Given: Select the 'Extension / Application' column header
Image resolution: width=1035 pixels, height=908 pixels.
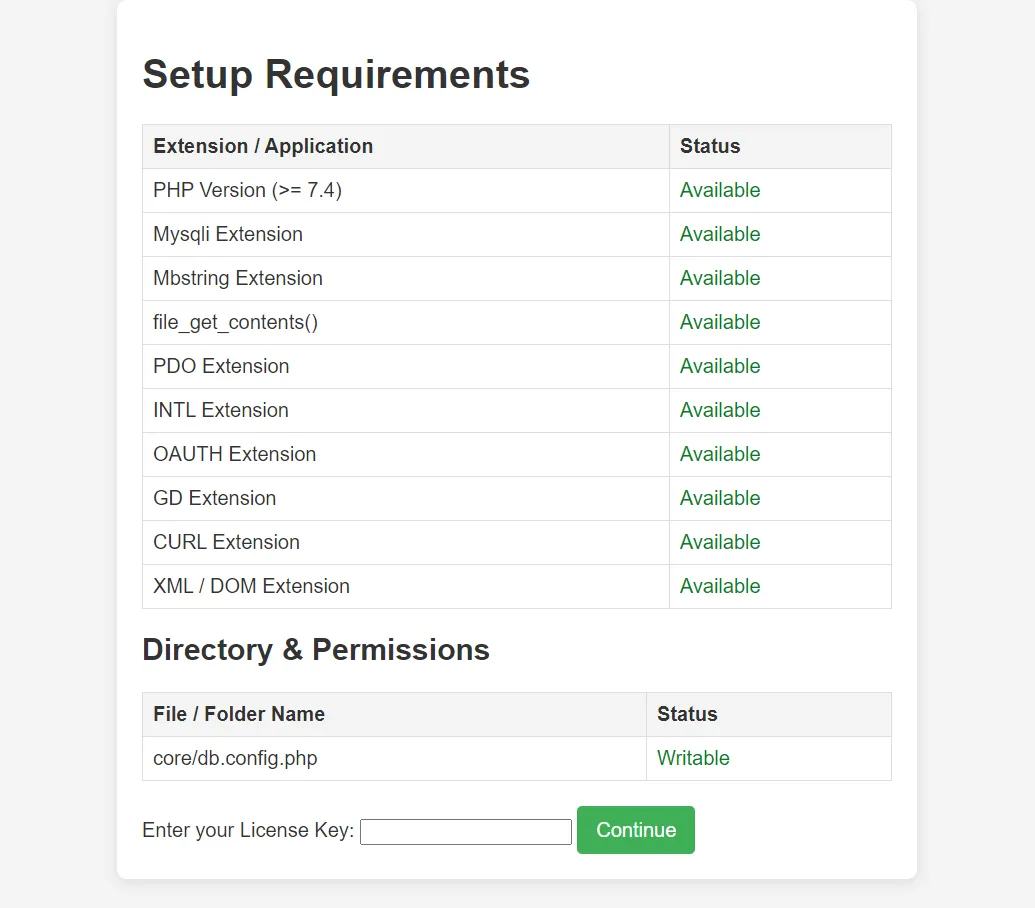Looking at the screenshot, I should (x=263, y=146).
